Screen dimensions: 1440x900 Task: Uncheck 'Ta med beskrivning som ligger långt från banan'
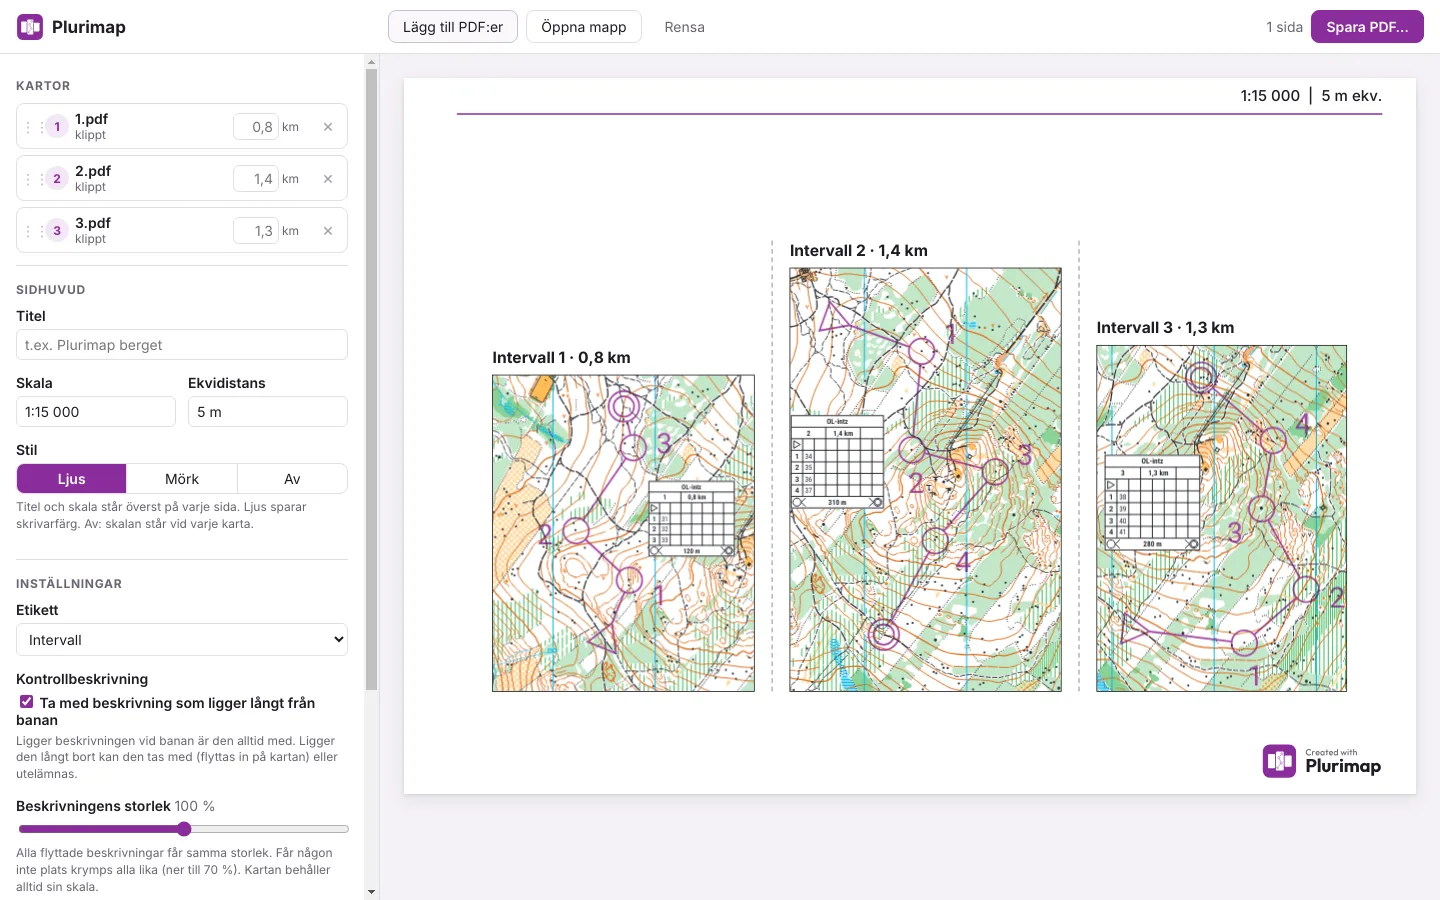(26, 702)
